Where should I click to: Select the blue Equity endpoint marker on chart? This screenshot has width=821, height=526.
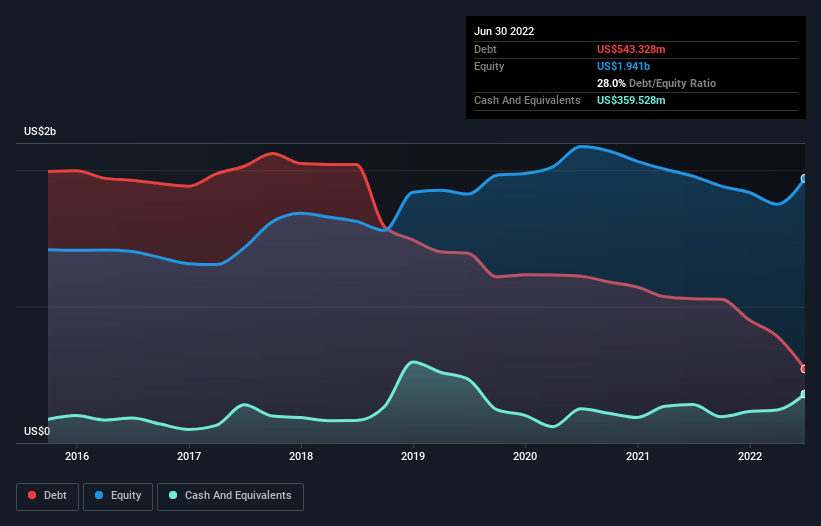[x=804, y=178]
